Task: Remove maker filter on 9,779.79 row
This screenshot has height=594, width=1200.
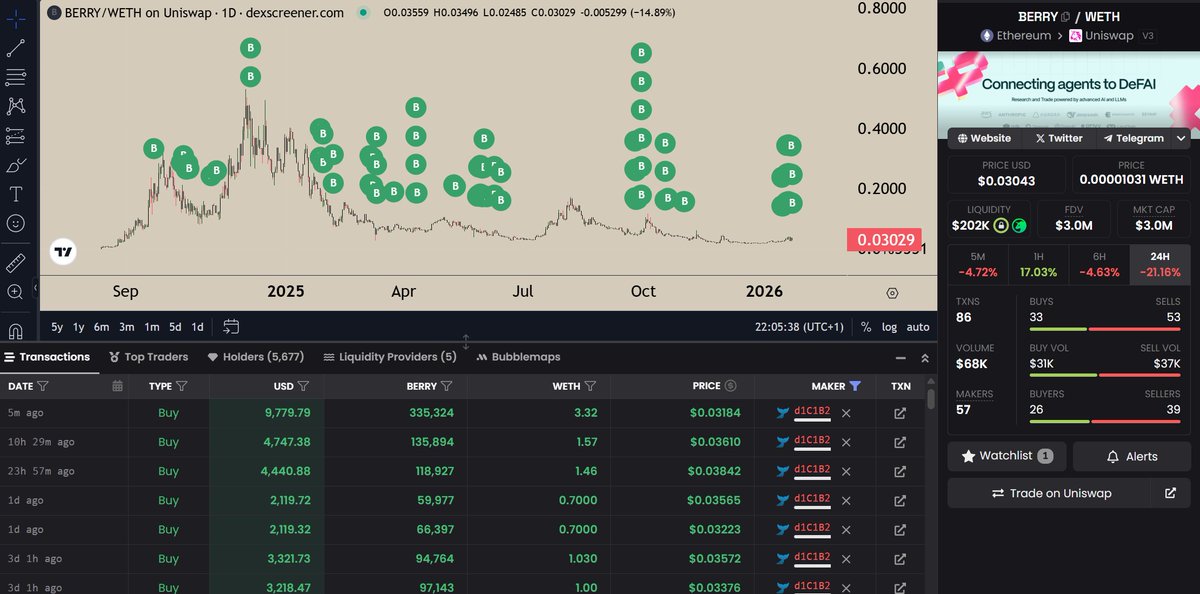Action: 846,413
